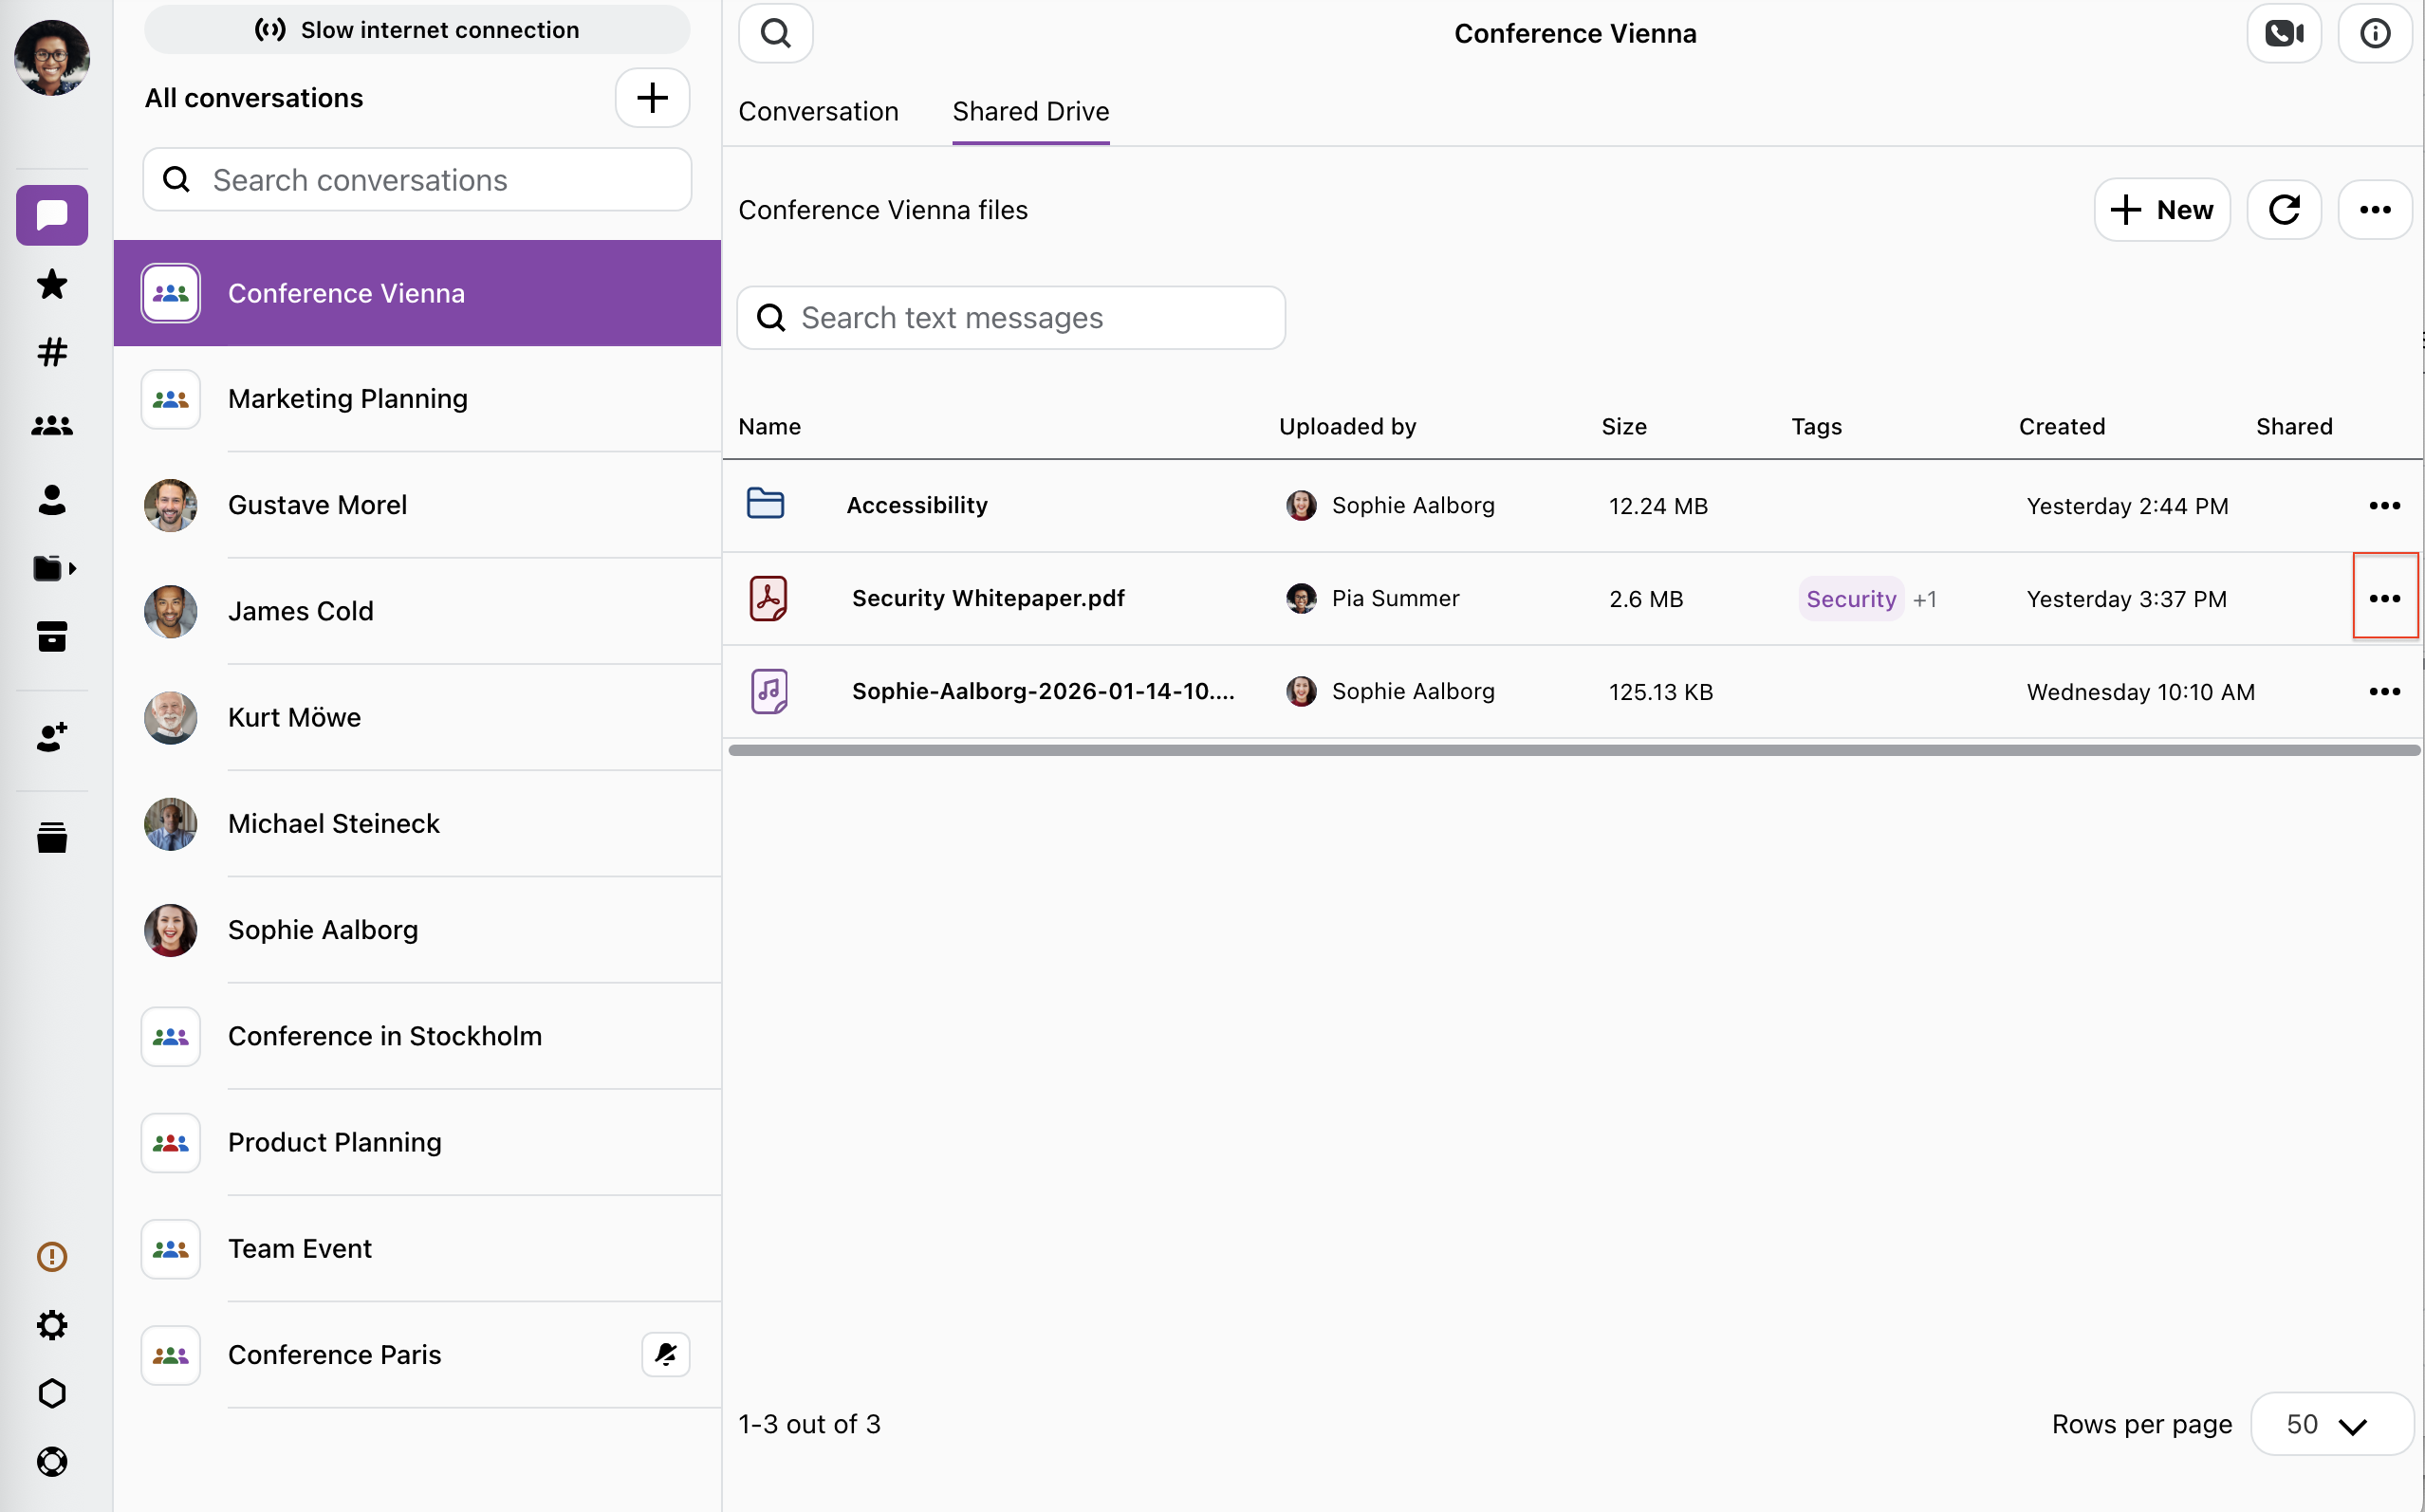Create a new conversation with plus button

click(652, 98)
